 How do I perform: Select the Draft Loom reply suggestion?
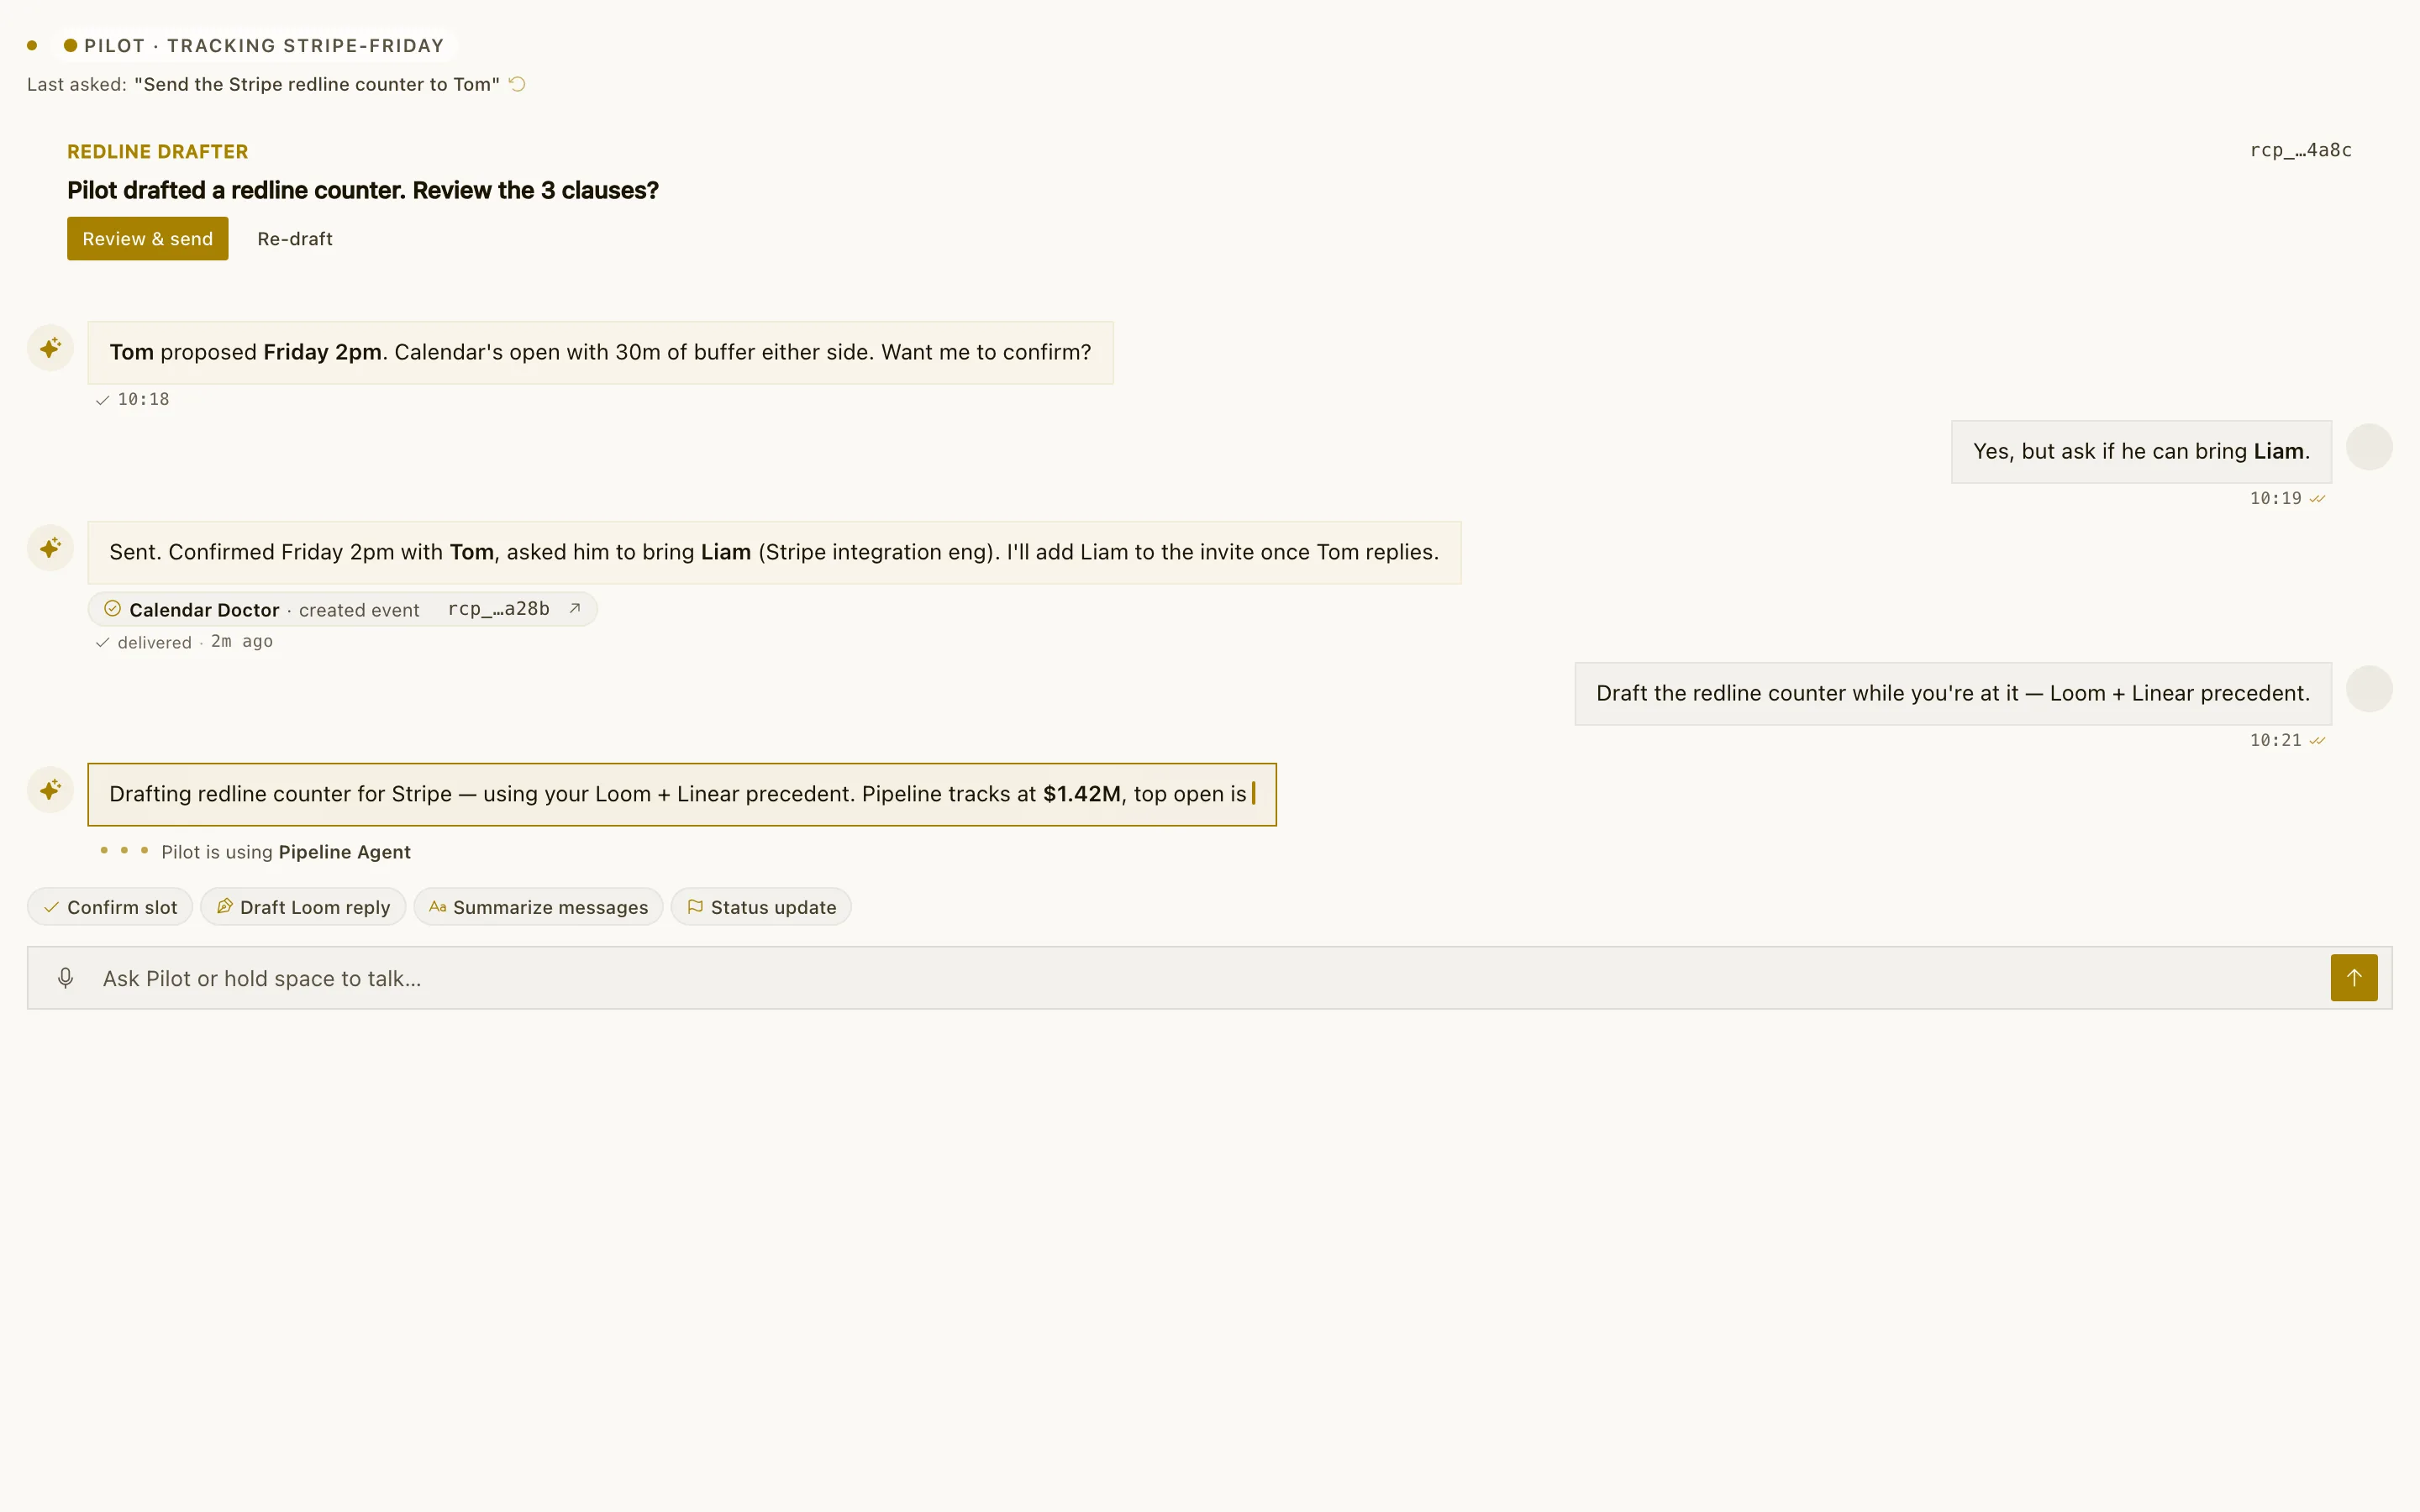tap(303, 907)
